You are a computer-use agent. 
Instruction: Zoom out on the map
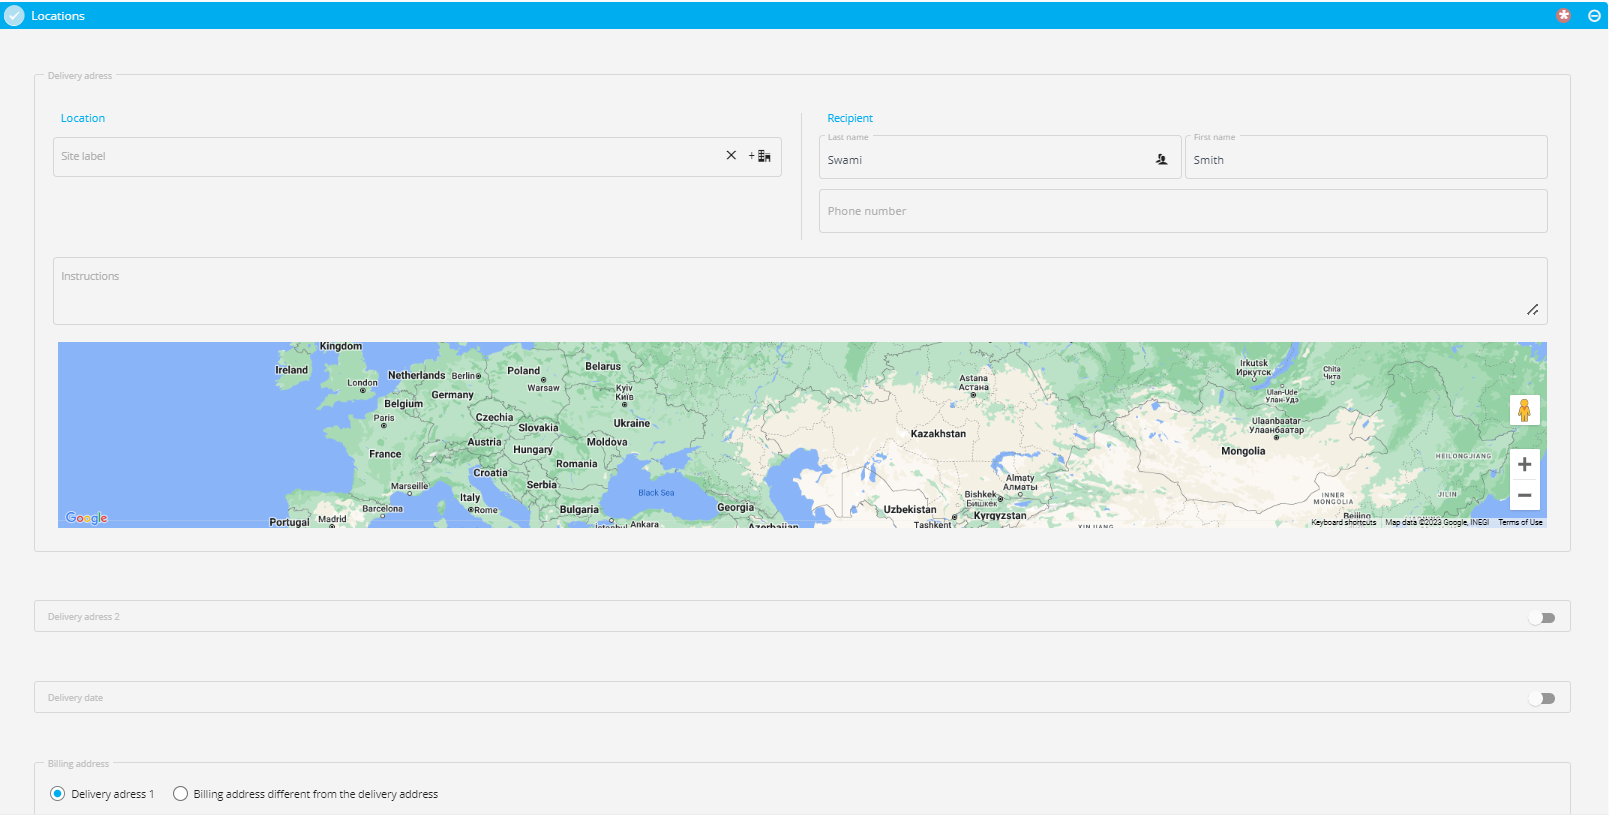click(x=1524, y=495)
